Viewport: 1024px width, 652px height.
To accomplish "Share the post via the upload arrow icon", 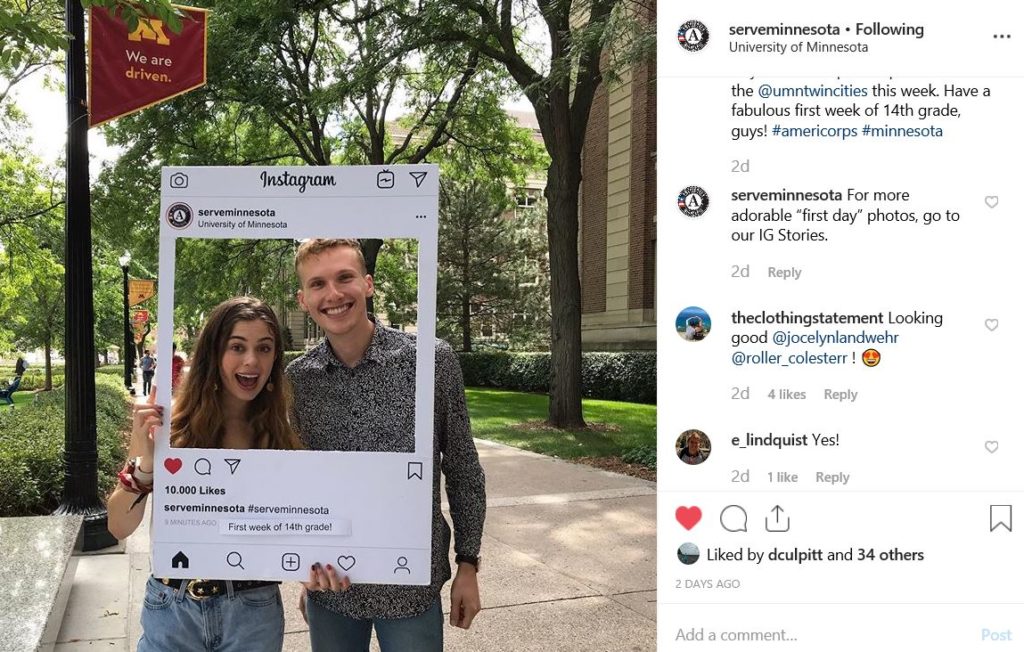I will [x=777, y=518].
